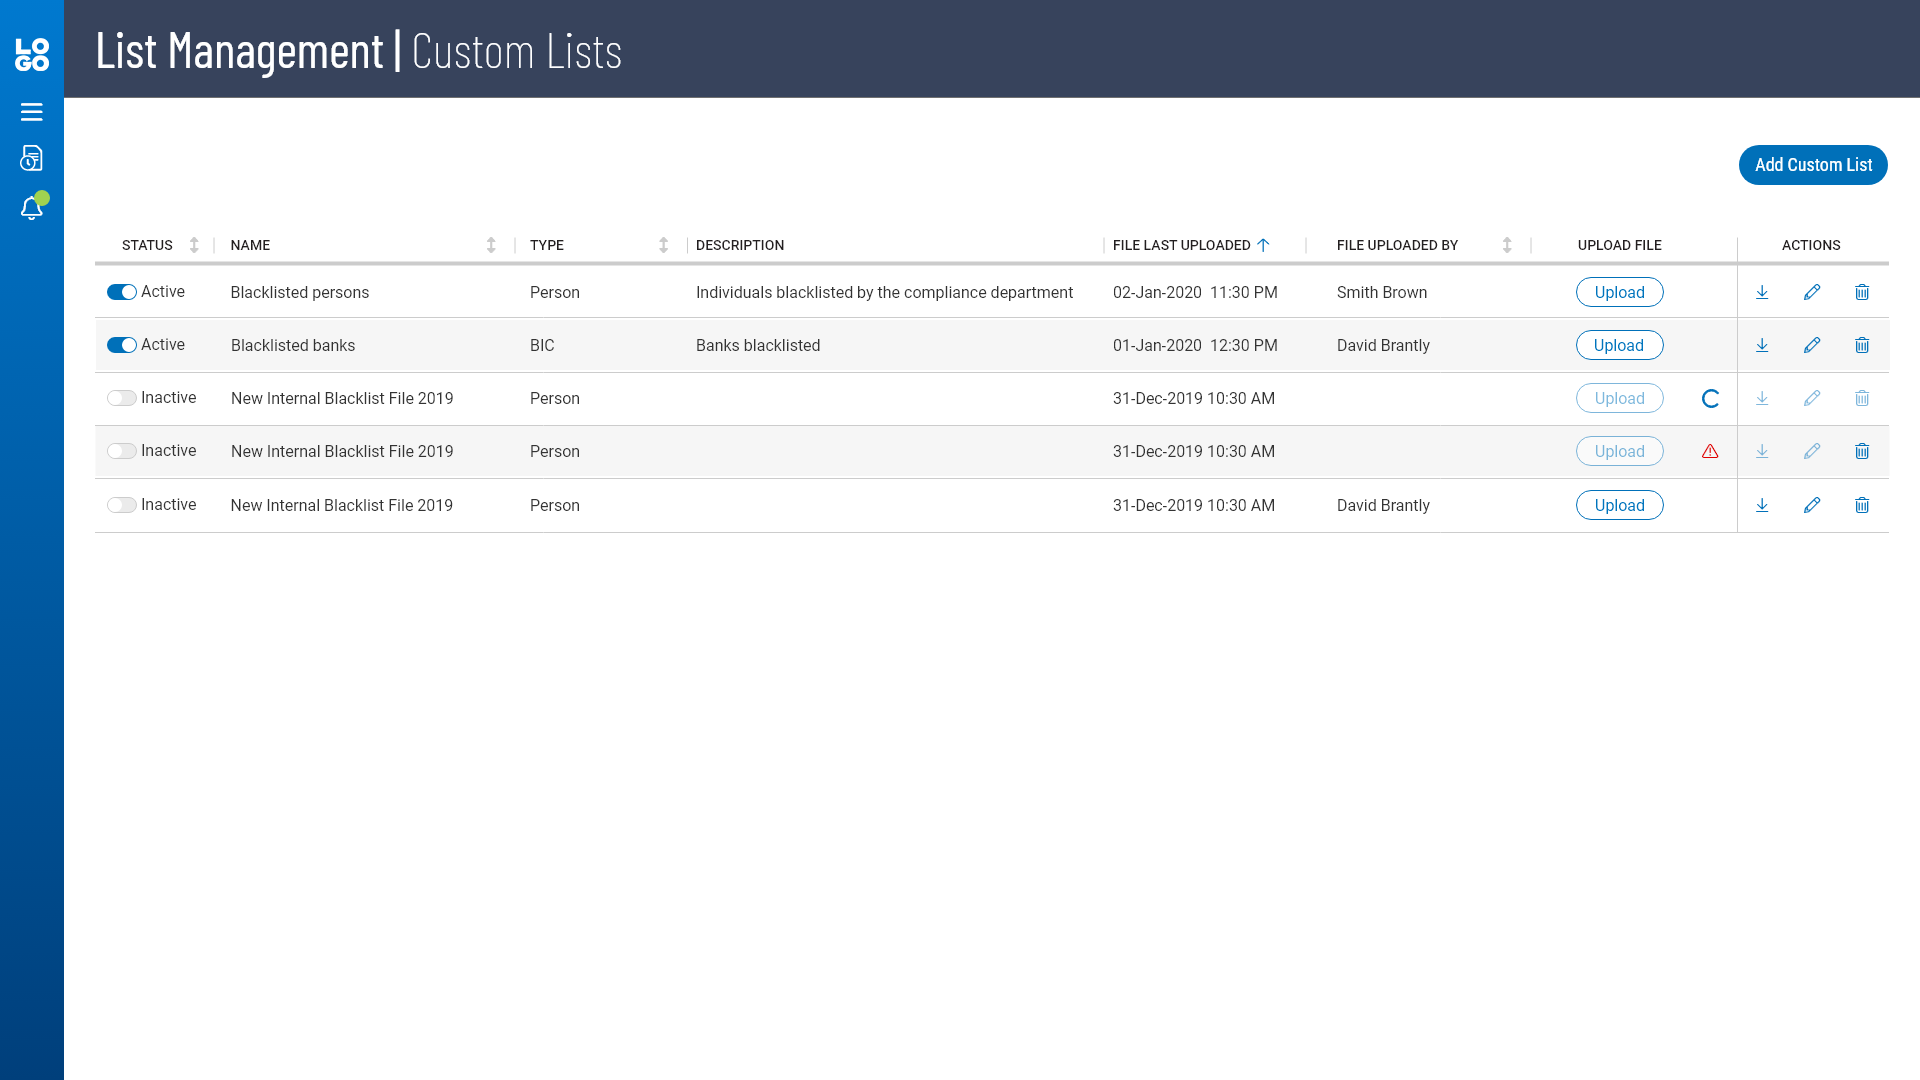
Task: Click the LOGO in top-left corner
Action: 32,54
